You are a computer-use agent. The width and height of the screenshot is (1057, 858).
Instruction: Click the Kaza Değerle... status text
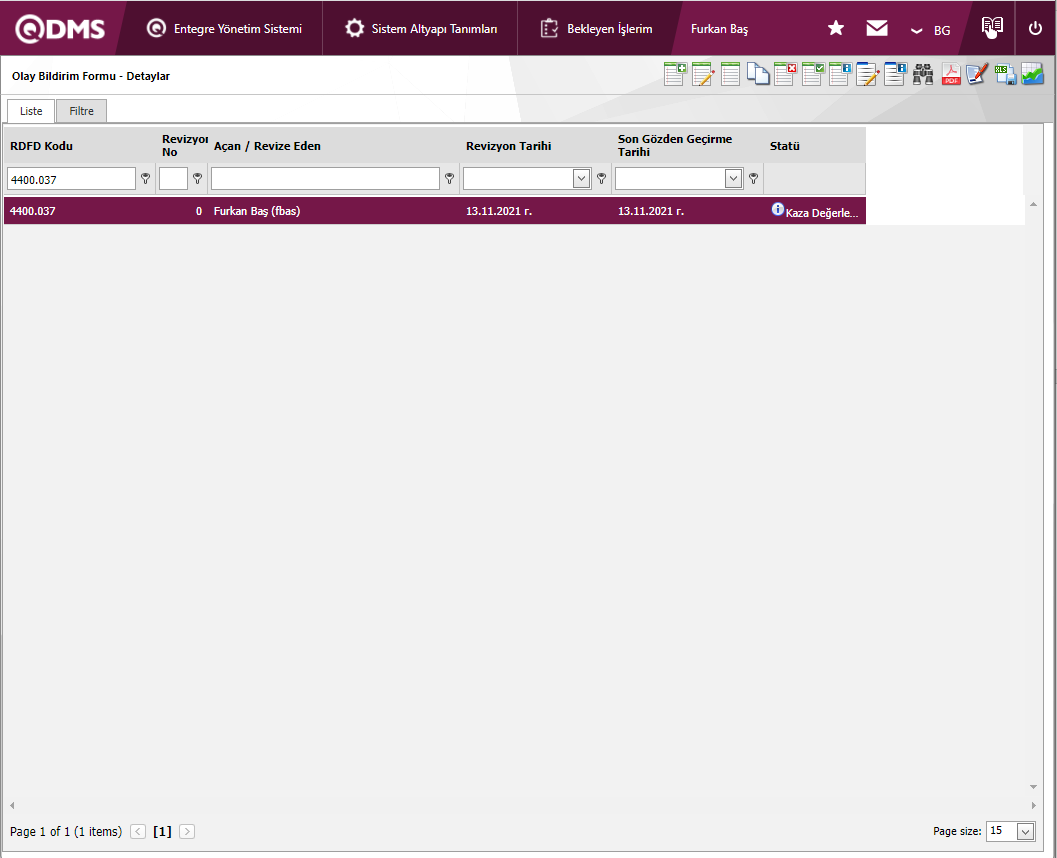click(x=822, y=212)
